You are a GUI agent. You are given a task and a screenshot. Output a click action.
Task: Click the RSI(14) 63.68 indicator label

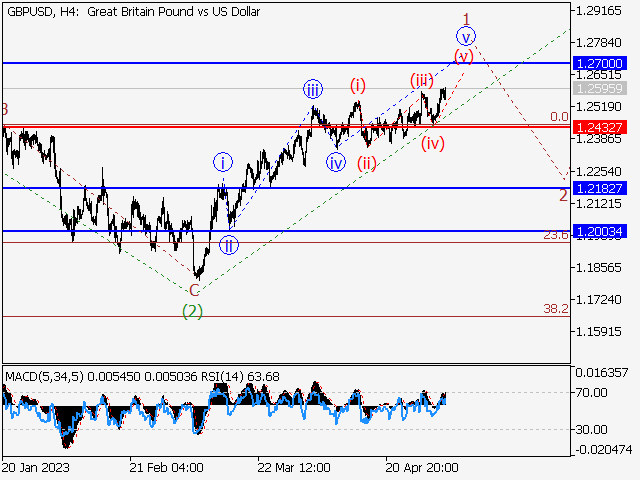click(x=240, y=376)
